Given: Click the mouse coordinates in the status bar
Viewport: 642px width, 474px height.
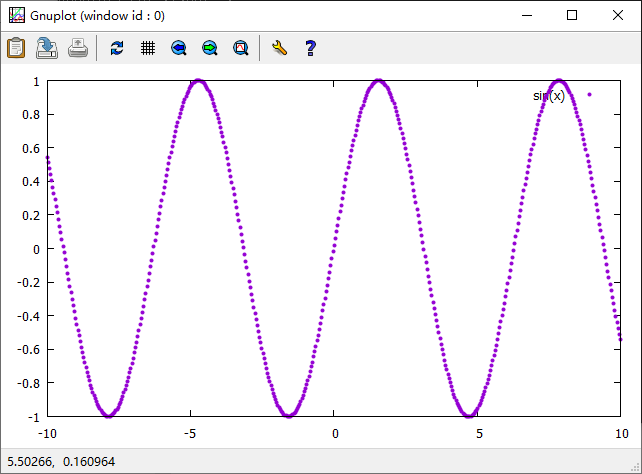Looking at the screenshot, I should tap(61, 462).
